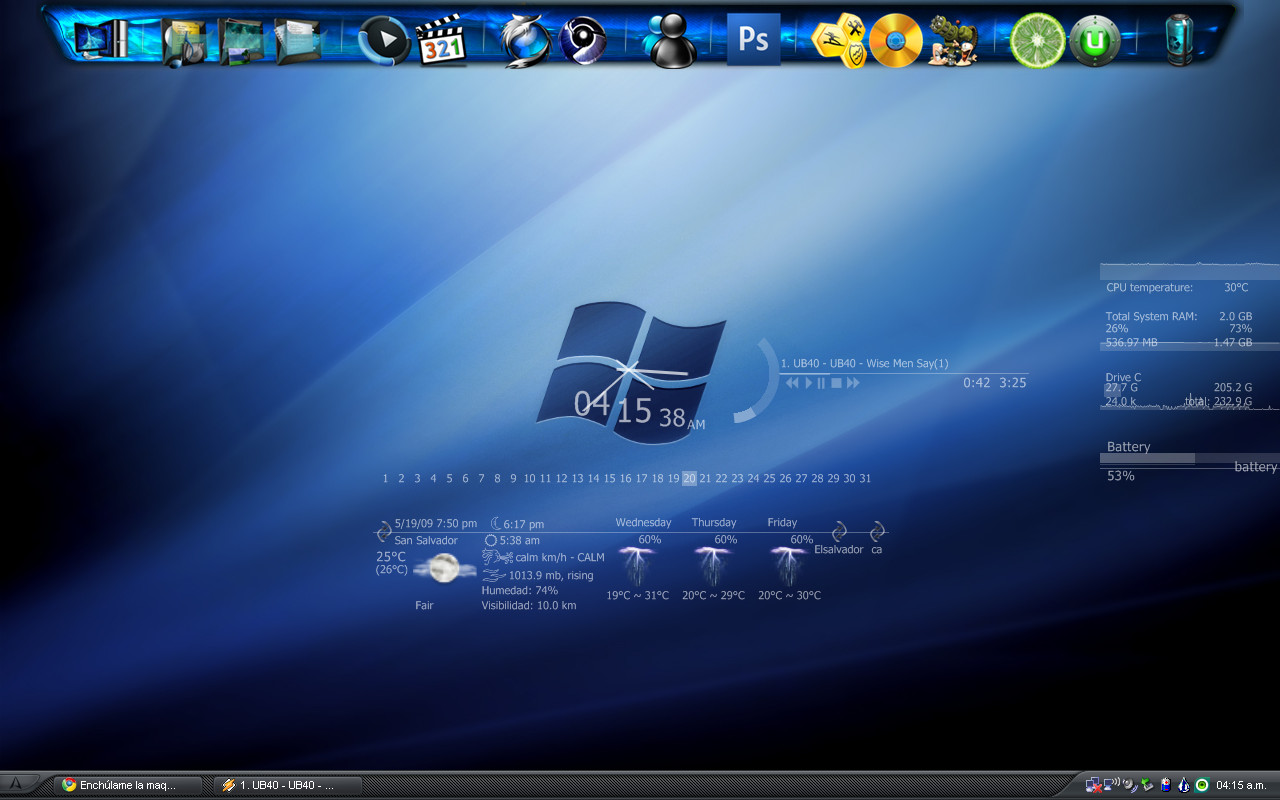Select day 31 in the calendar strip
The image size is (1280, 800).
point(865,478)
